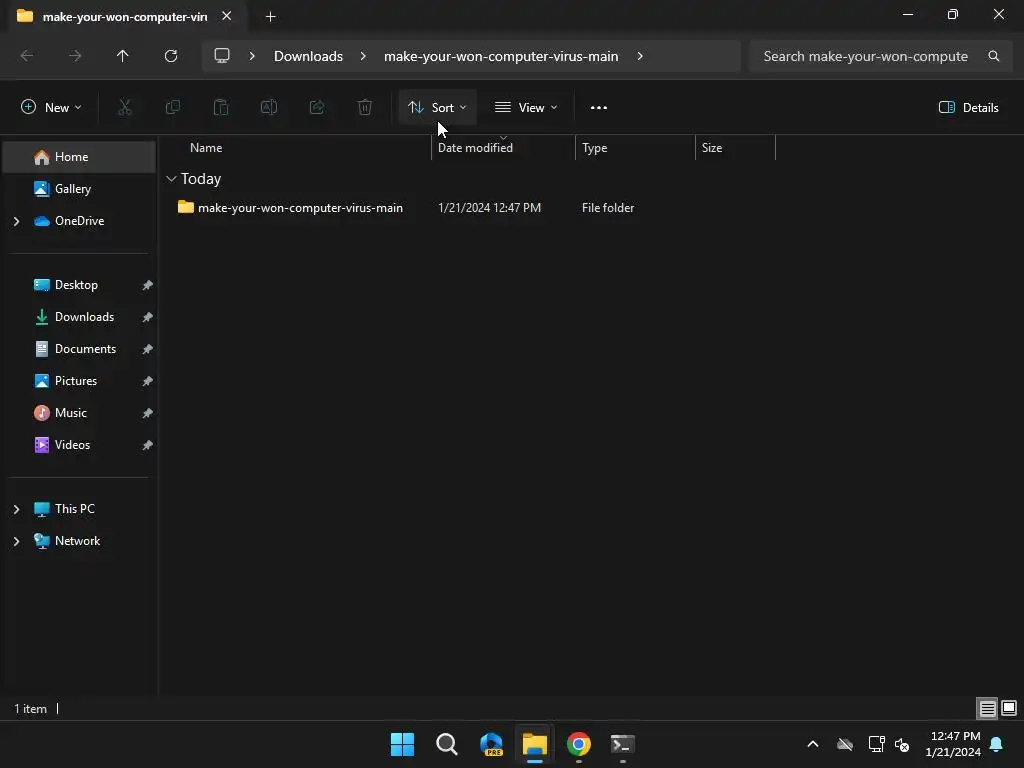1024x768 pixels.
Task: Add a new File Explorer tab
Action: 270,16
